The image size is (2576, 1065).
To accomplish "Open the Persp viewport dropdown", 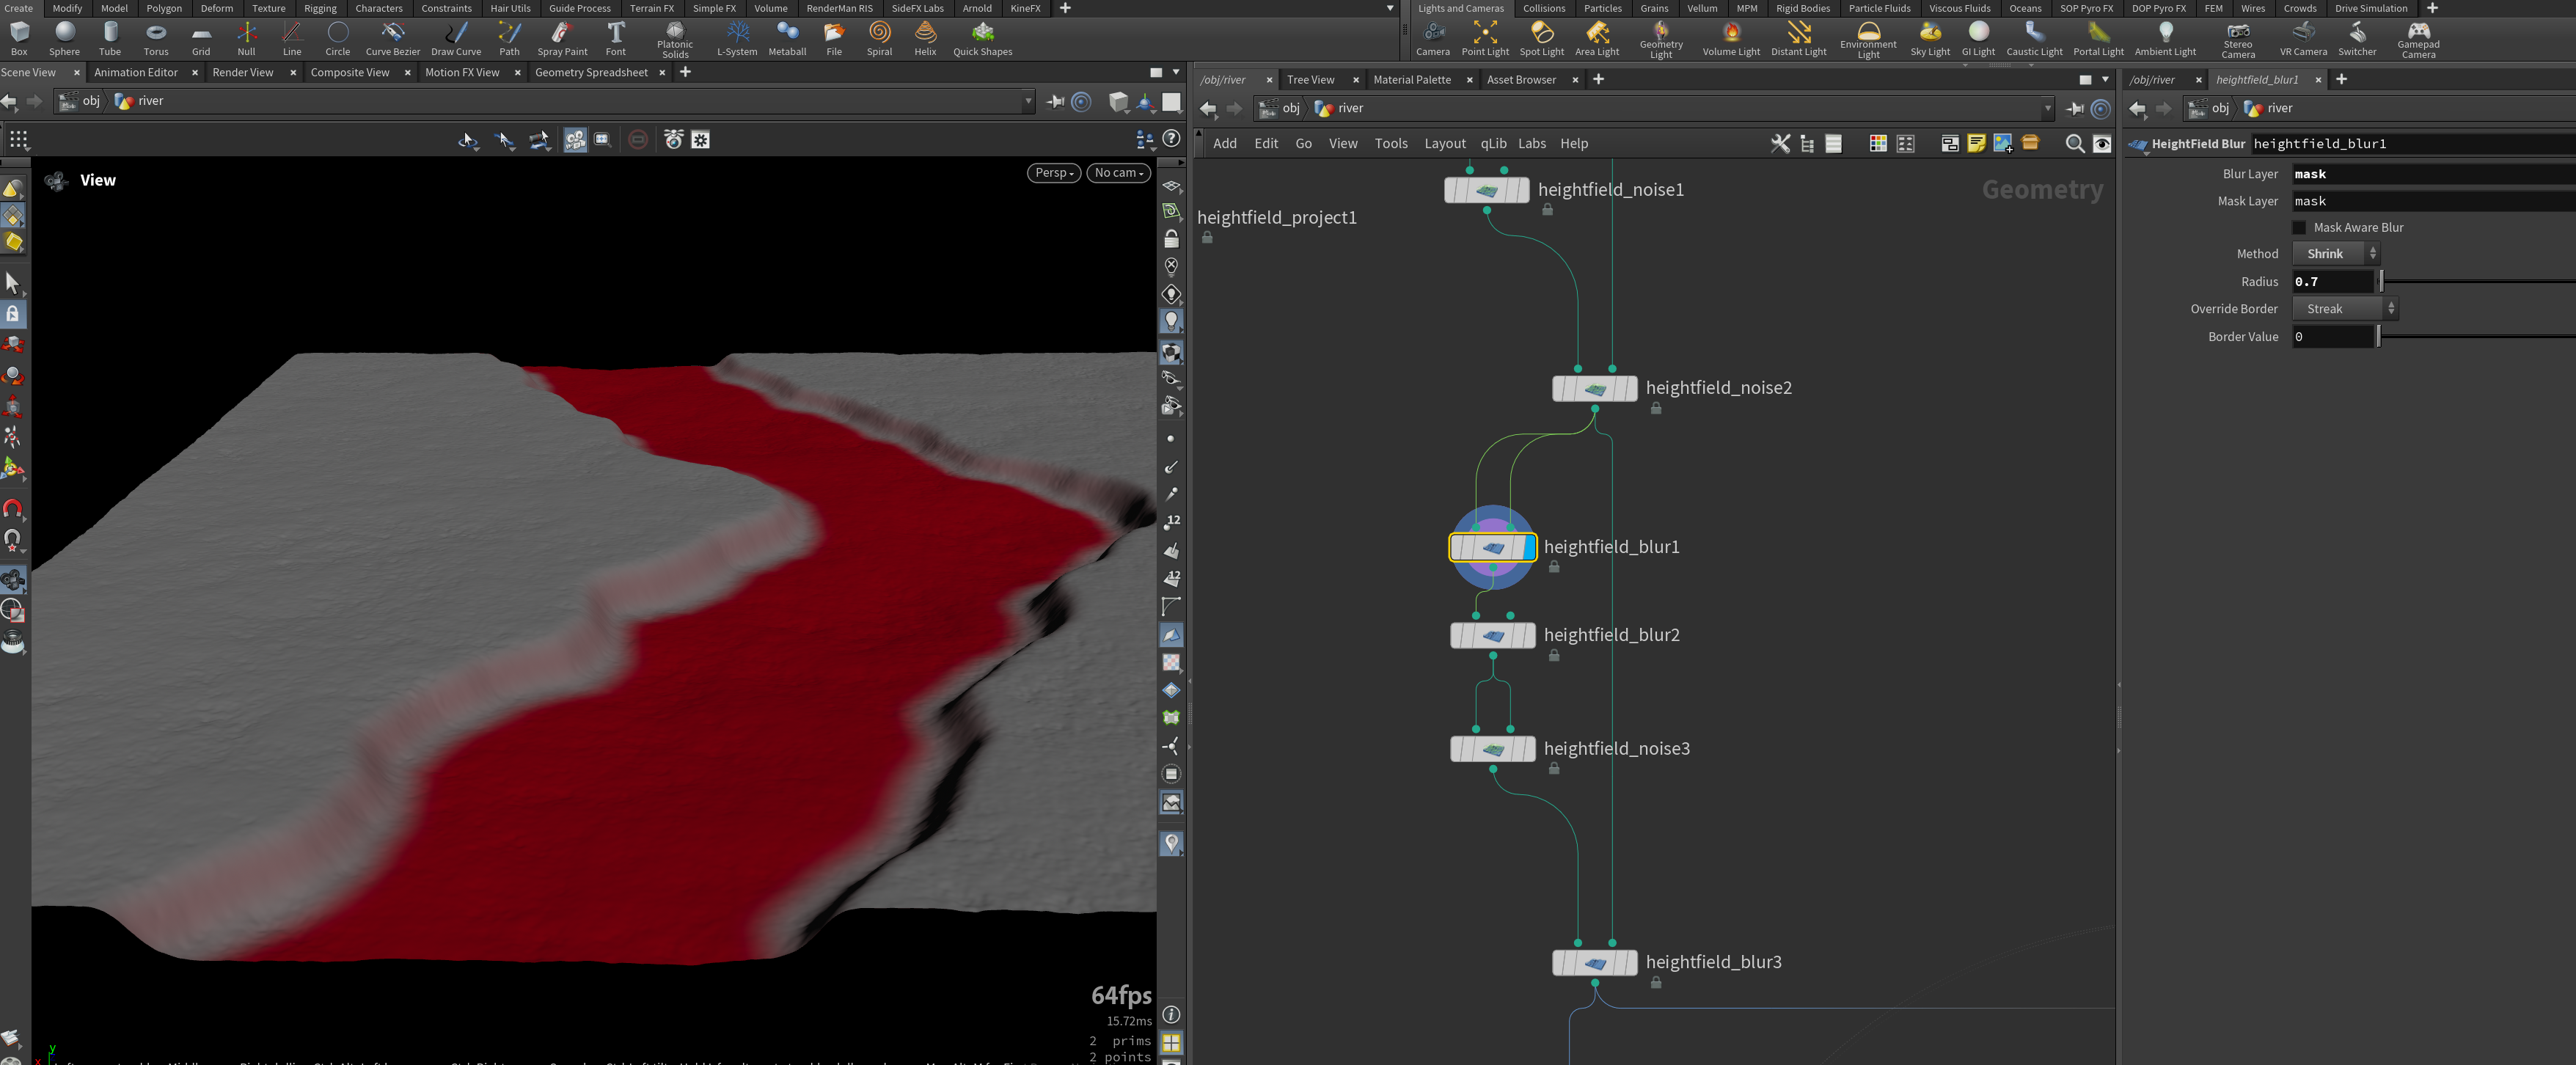I will click(1053, 173).
